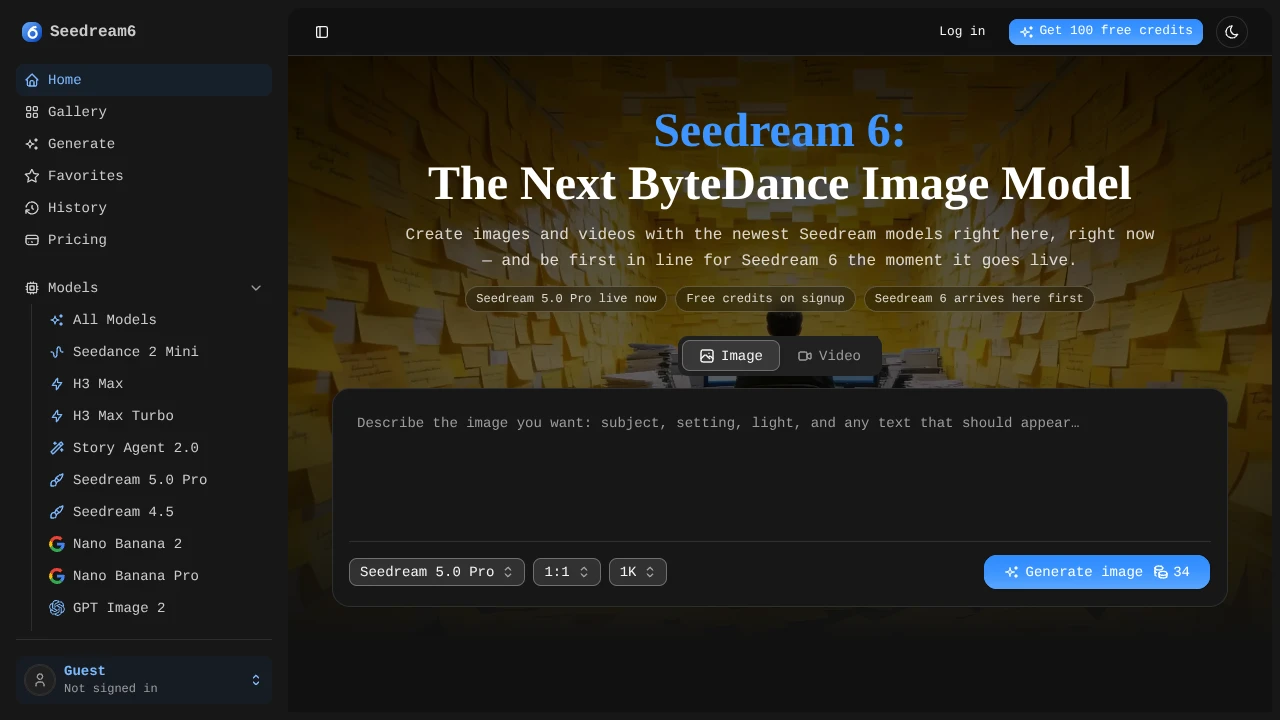Switch to the Image tab

click(x=731, y=356)
